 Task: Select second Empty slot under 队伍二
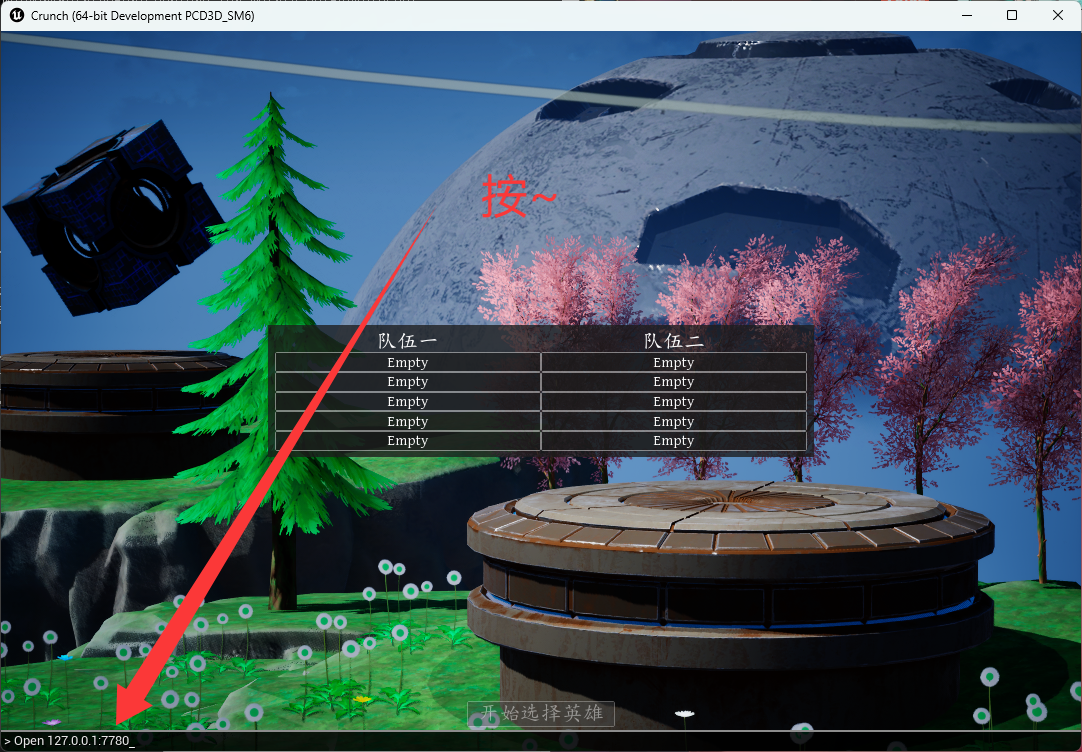pos(673,382)
